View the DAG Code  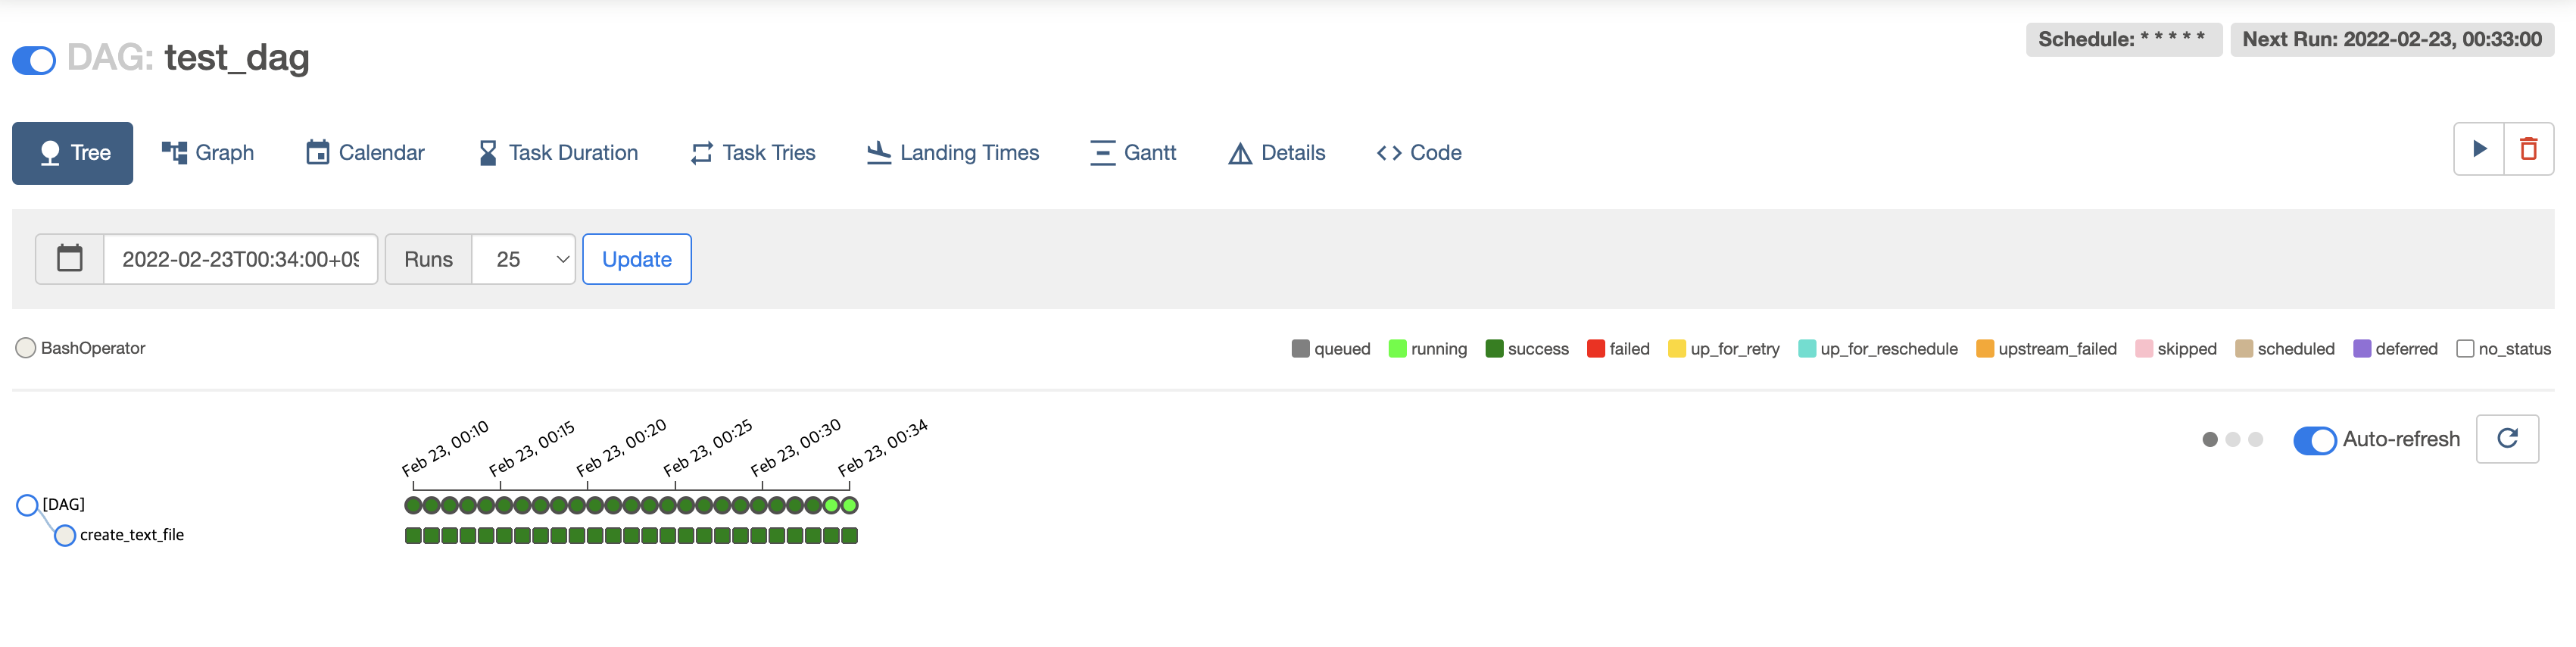(x=1419, y=153)
